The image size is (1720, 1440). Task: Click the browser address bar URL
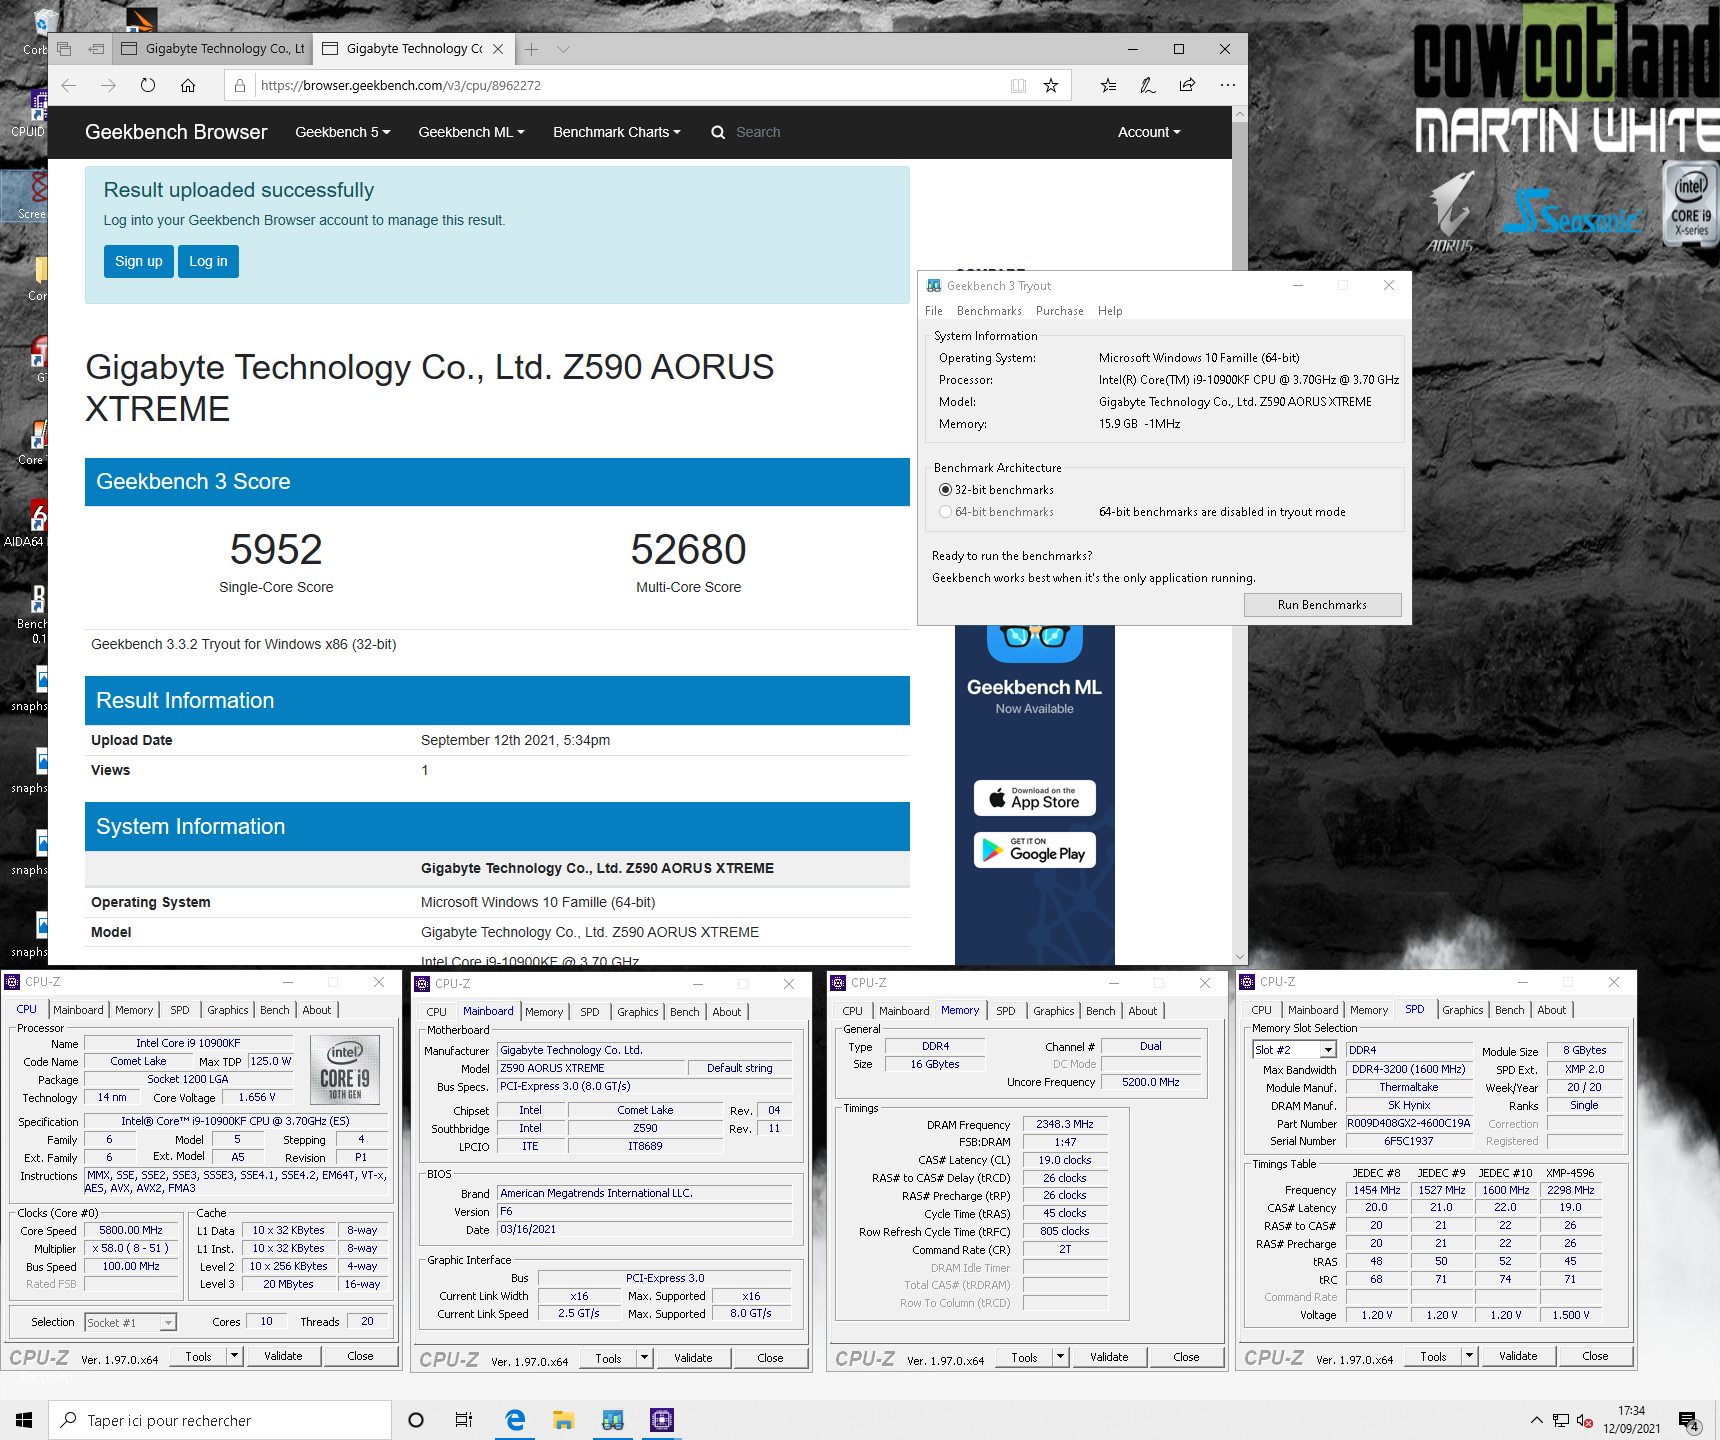[400, 86]
